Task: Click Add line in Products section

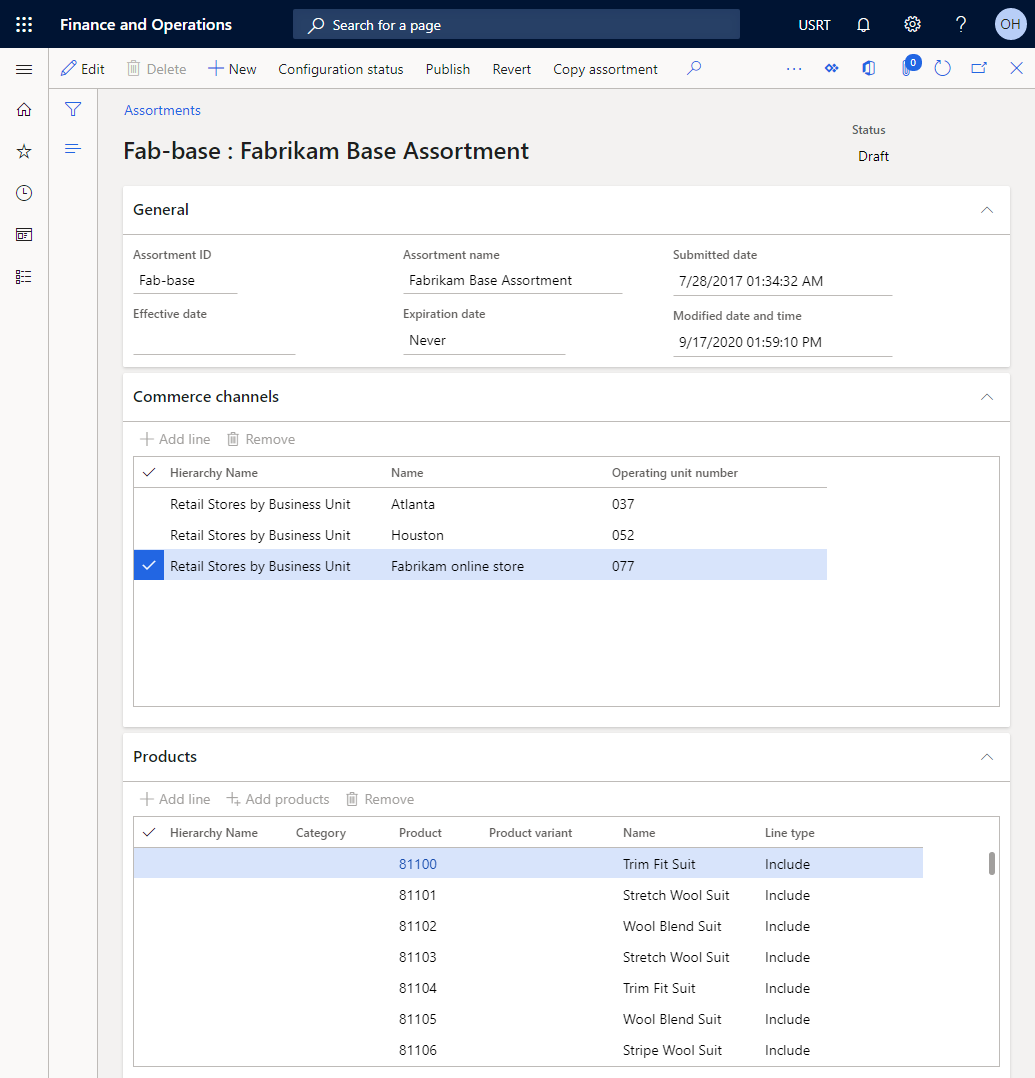Action: (x=175, y=800)
